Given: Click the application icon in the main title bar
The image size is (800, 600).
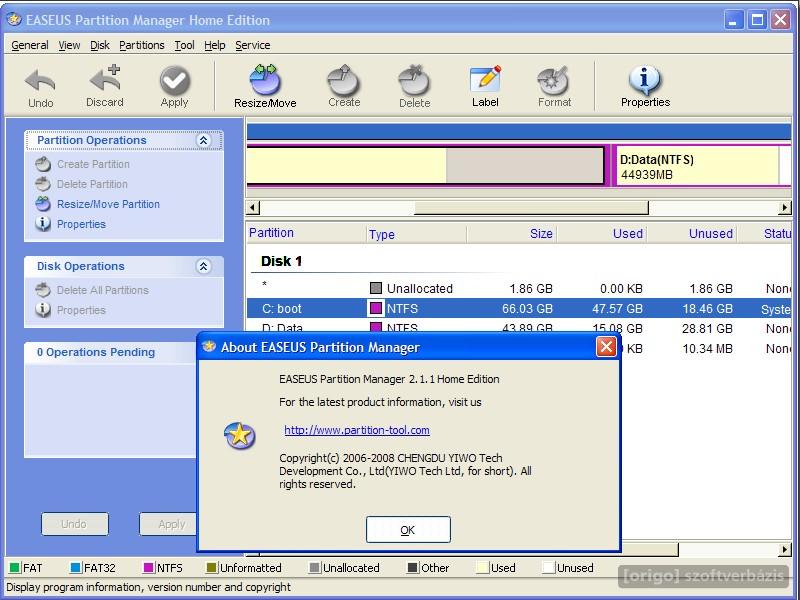Looking at the screenshot, I should click(14, 20).
